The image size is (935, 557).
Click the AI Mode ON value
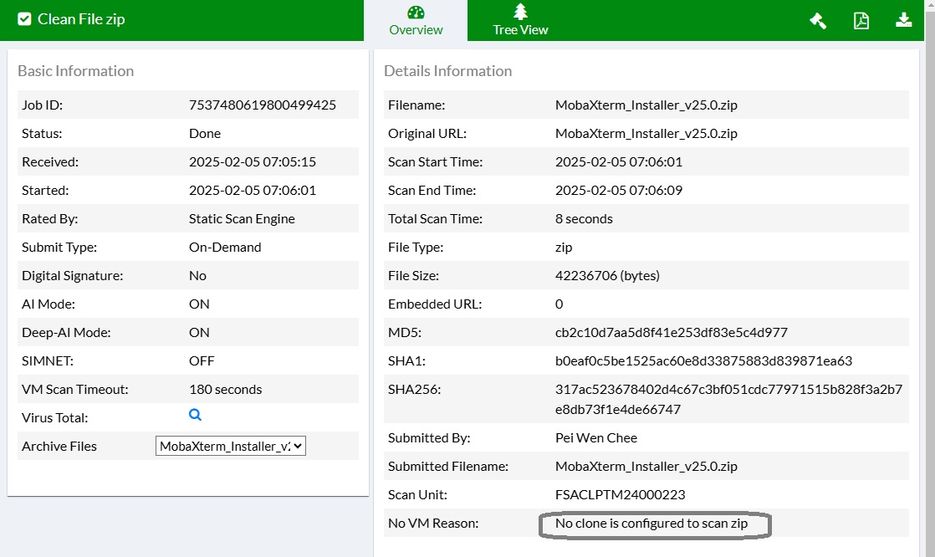[199, 304]
